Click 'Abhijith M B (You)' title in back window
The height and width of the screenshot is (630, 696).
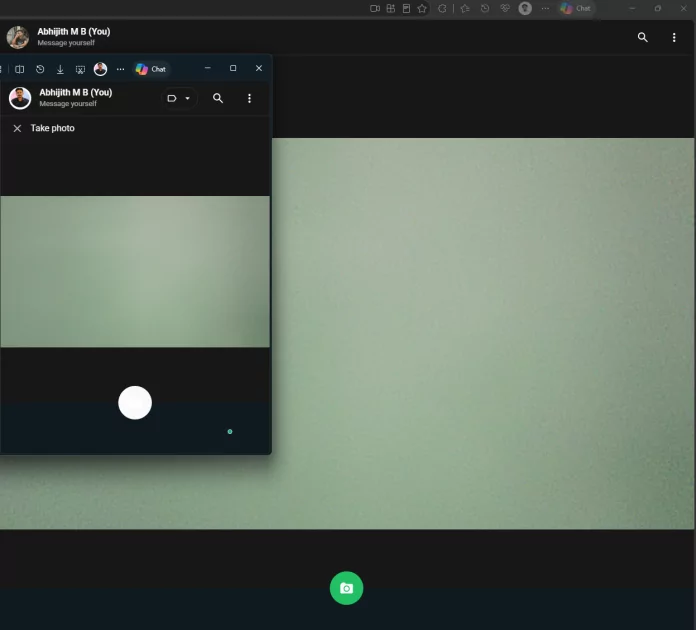click(x=74, y=32)
